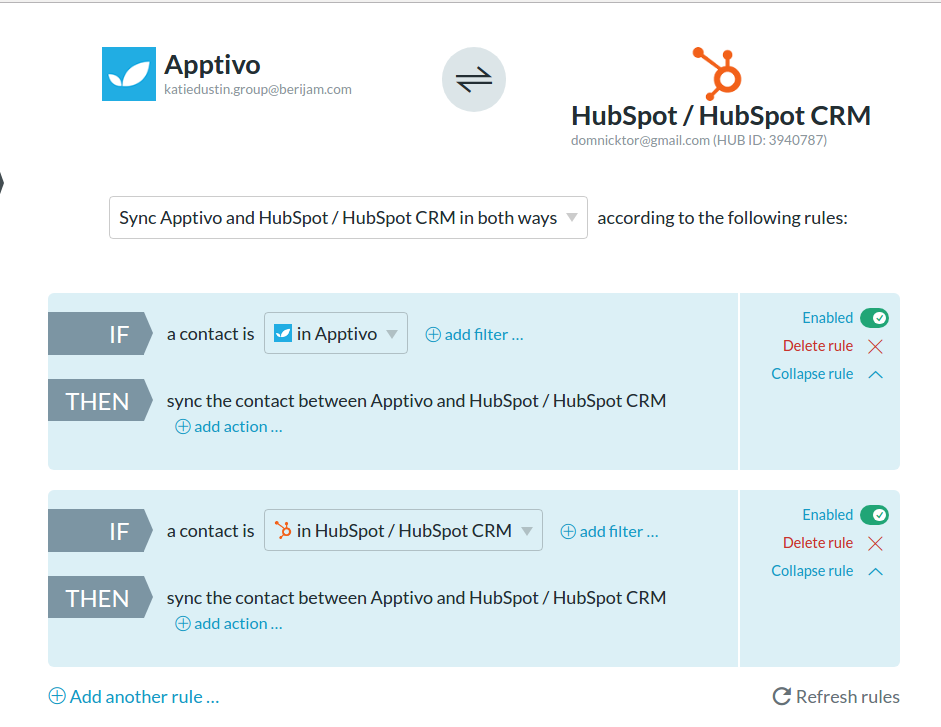
Task: Collapse the first rule via chevron
Action: 876,375
